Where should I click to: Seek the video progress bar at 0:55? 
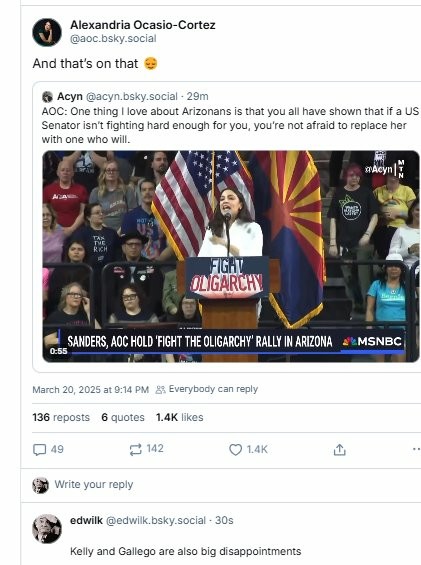click(231, 353)
